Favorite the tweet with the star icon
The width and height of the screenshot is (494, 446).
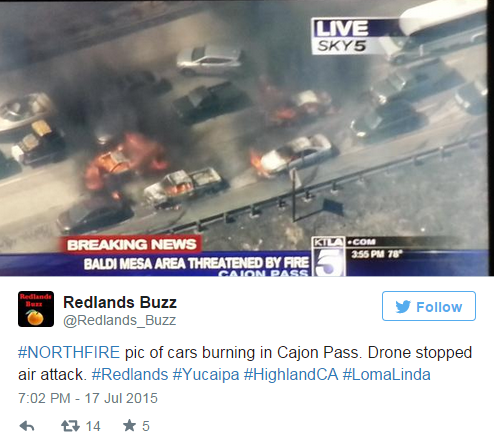[x=129, y=426]
